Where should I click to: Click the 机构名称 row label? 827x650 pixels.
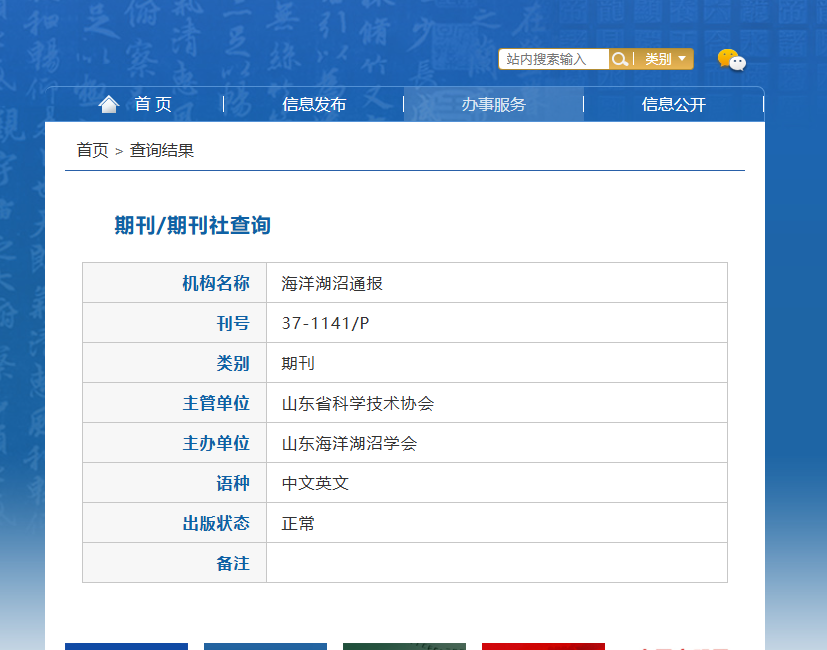point(216,283)
